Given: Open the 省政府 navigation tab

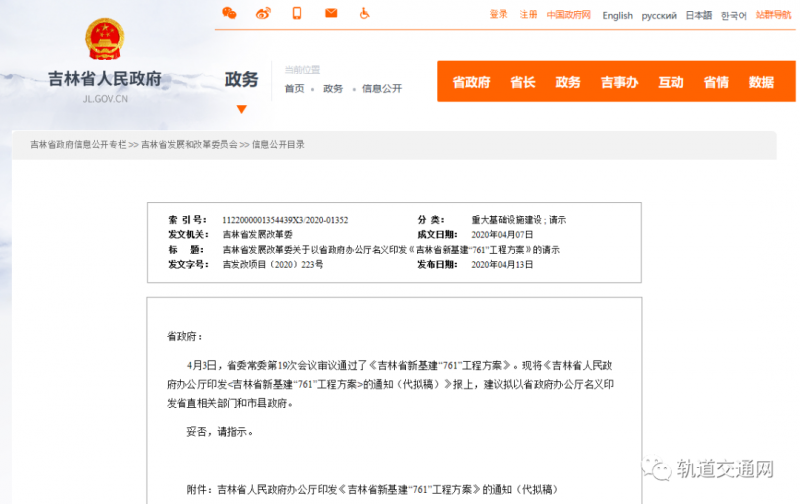Looking at the screenshot, I should pyautogui.click(x=471, y=82).
